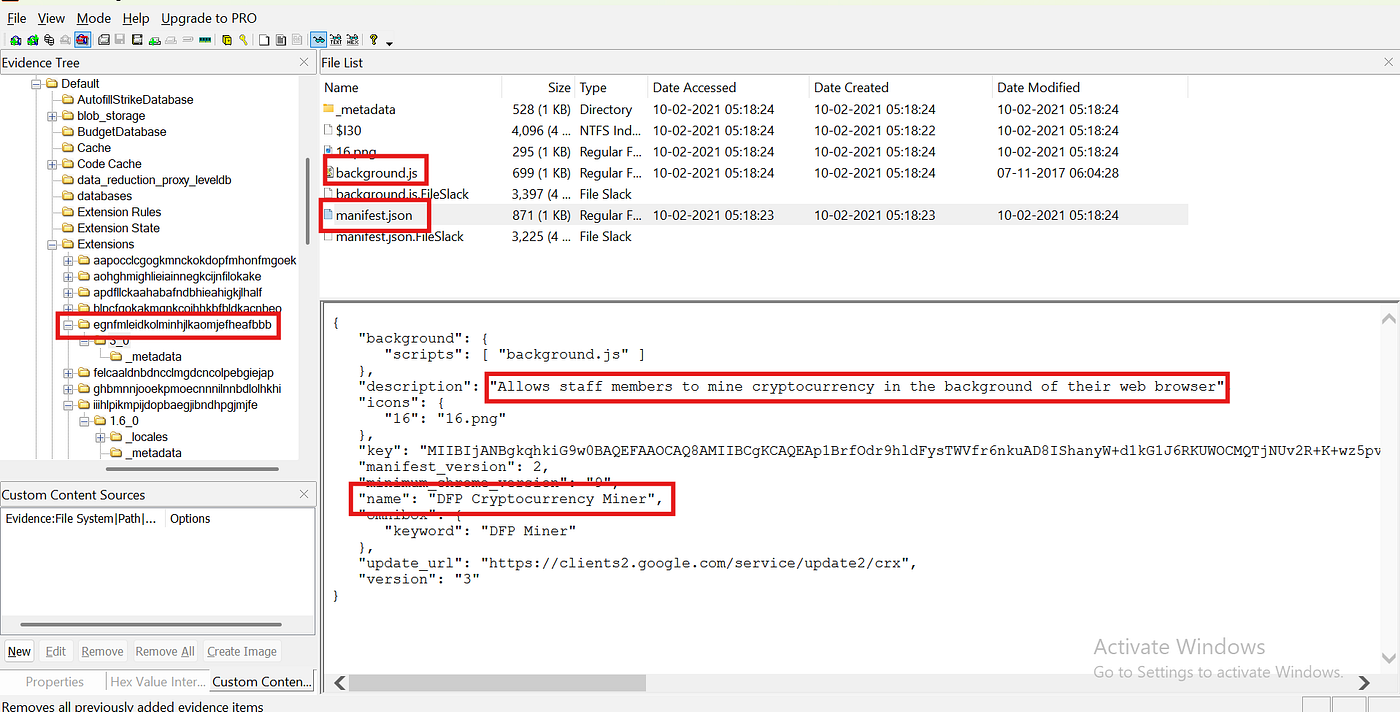Click the Remove button
This screenshot has width=1400, height=712.
[102, 651]
